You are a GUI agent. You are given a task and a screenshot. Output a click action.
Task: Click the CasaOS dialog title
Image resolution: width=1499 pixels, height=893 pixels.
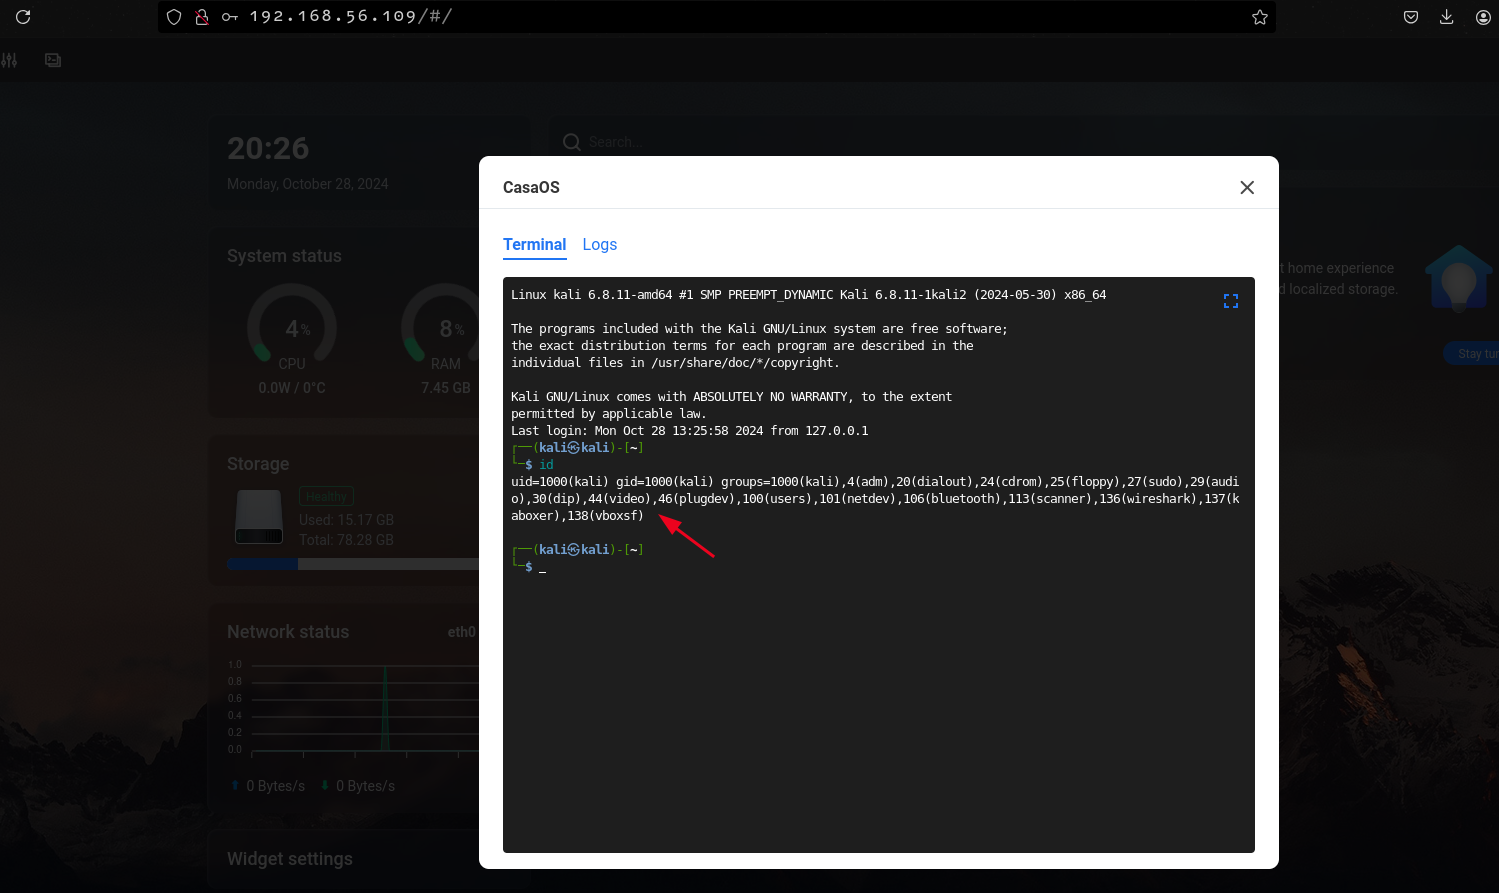point(531,188)
